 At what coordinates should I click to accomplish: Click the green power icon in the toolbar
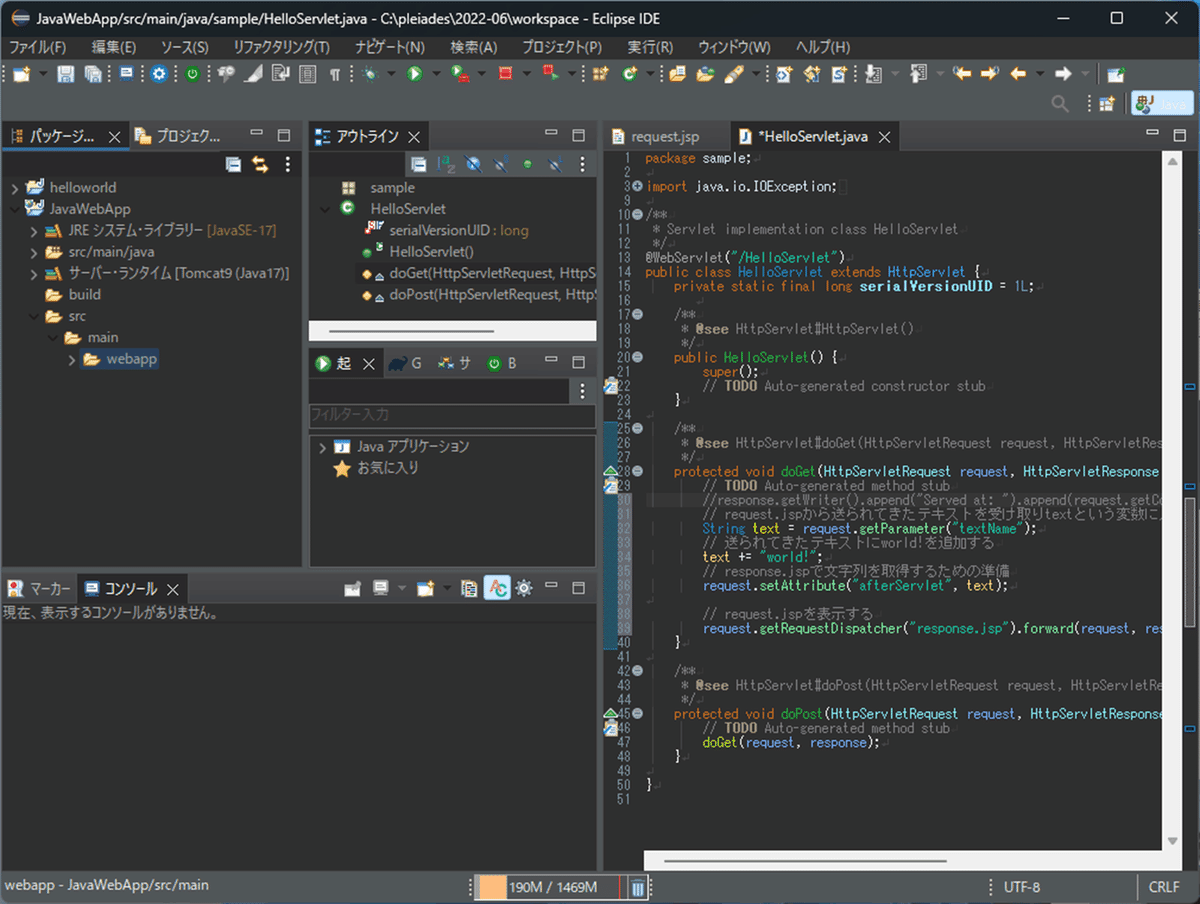pos(192,74)
